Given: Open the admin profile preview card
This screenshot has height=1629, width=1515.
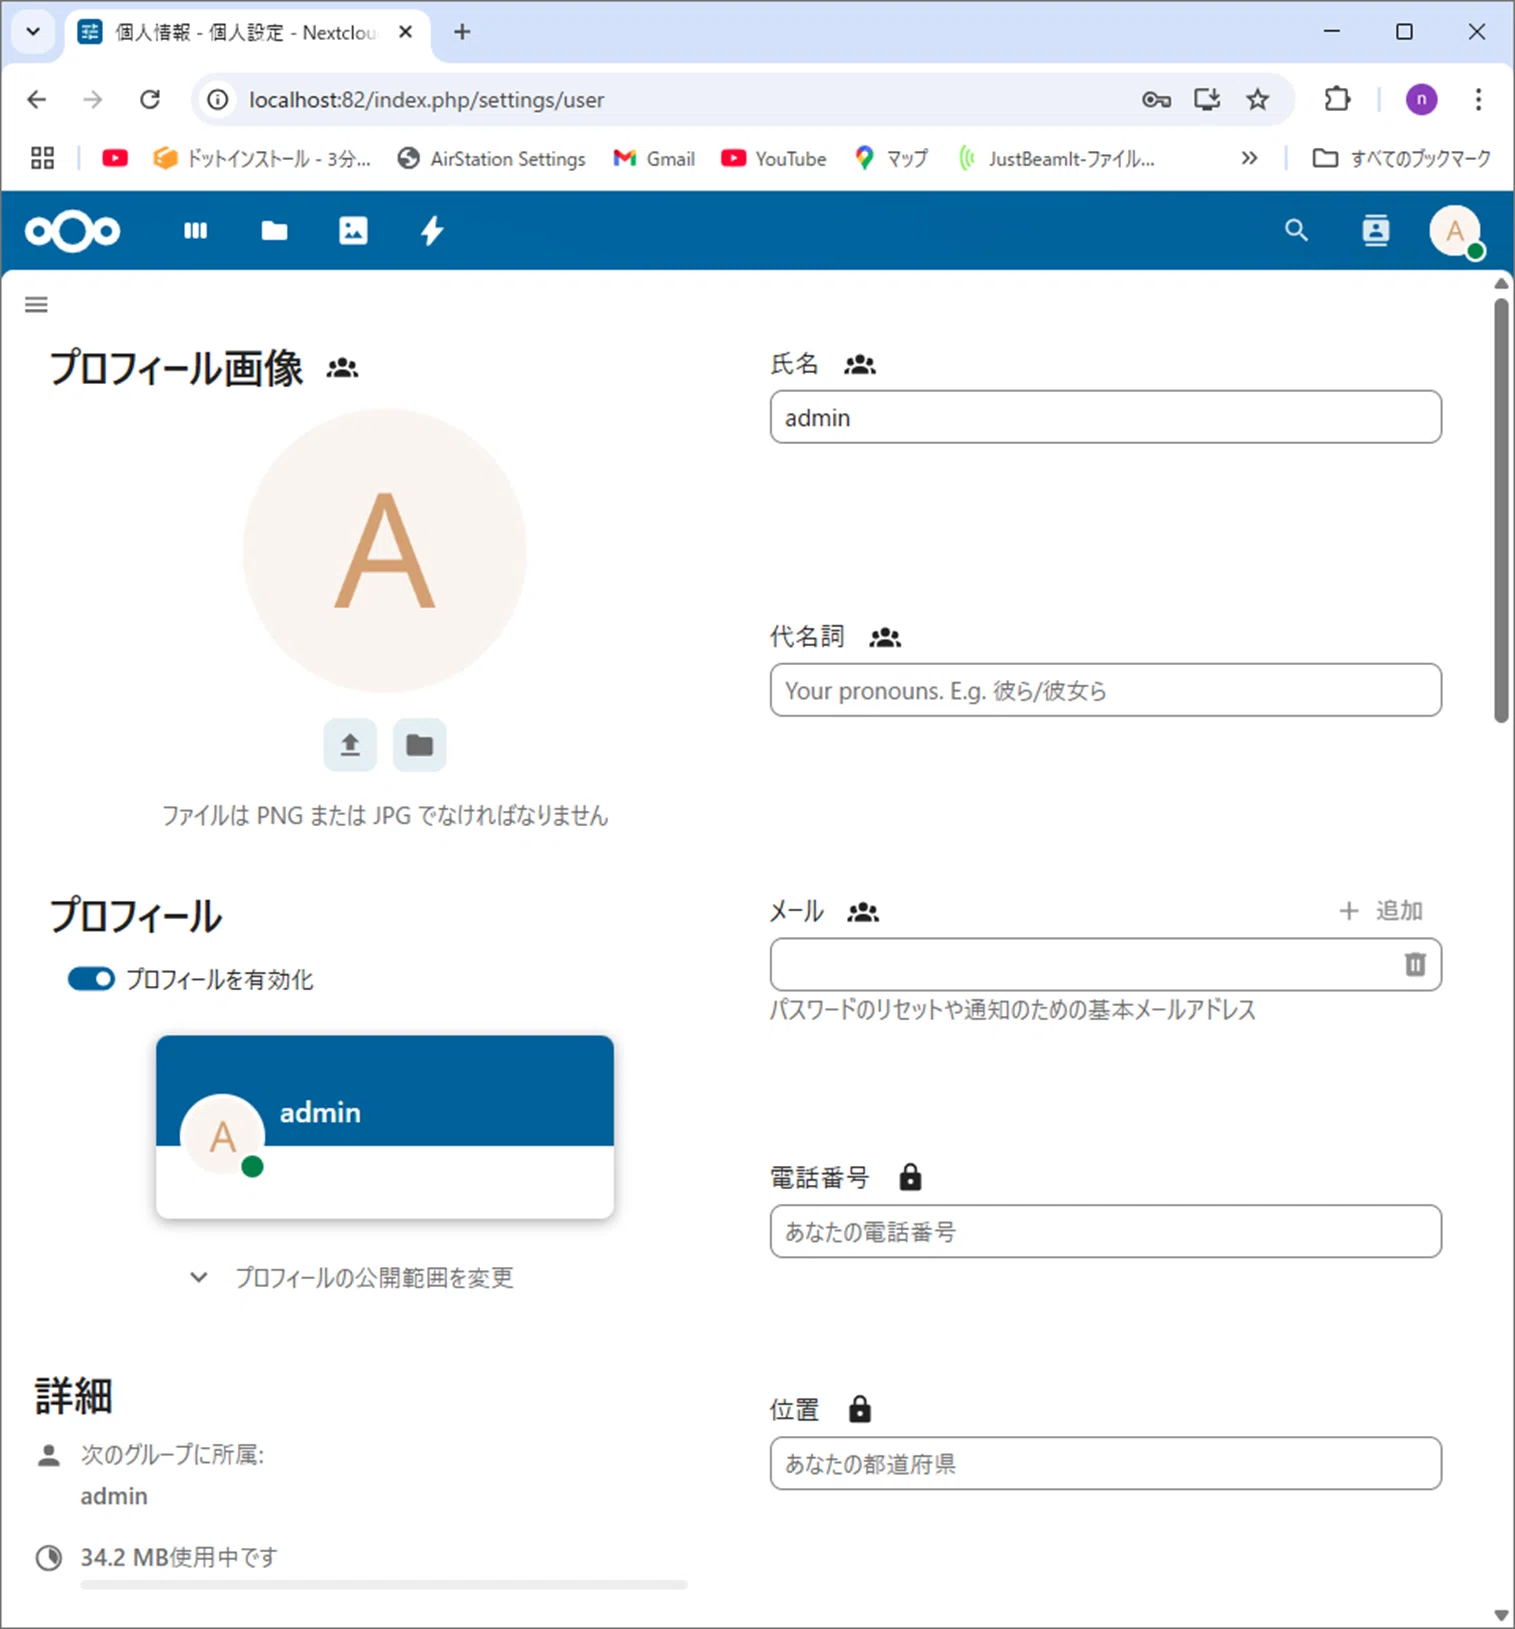Looking at the screenshot, I should click(x=385, y=1127).
